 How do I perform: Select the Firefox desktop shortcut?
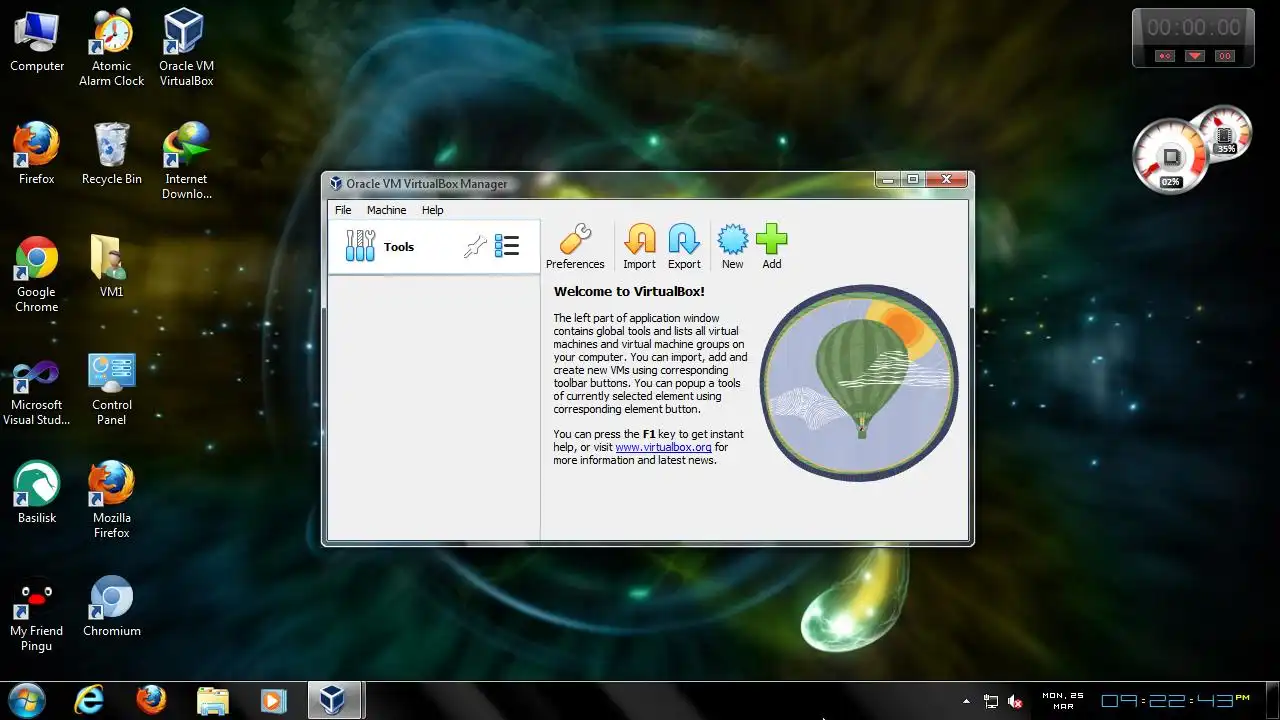coord(37,155)
